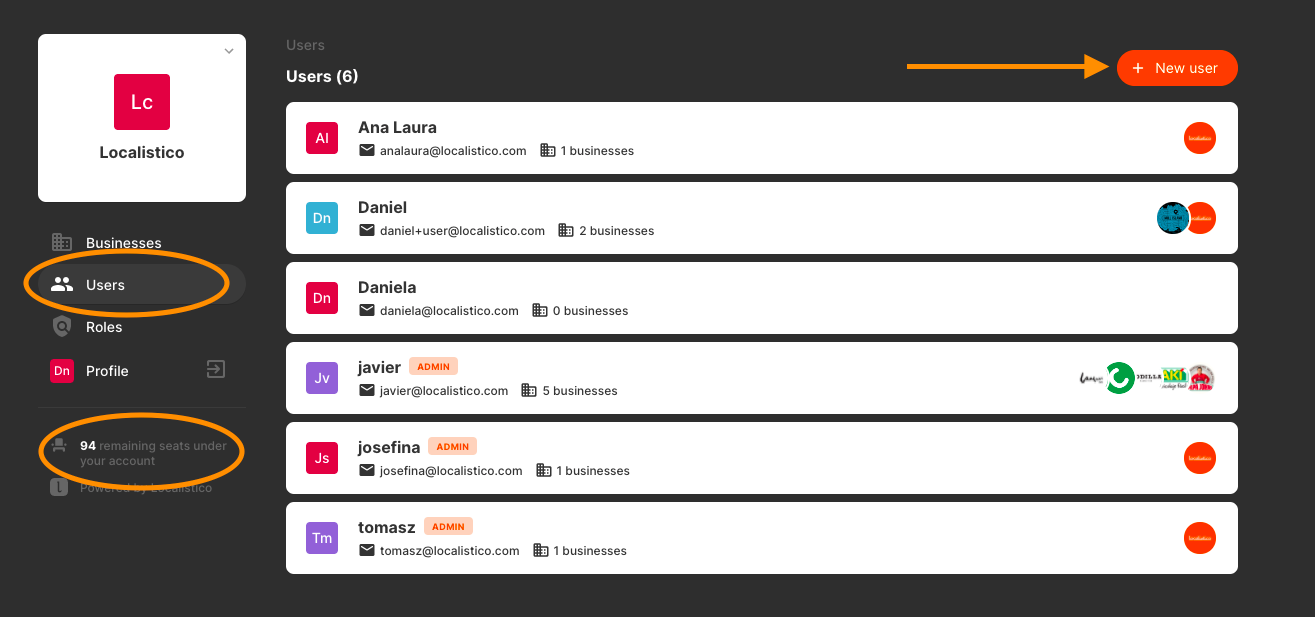The height and width of the screenshot is (617, 1315).
Task: Click the New user button
Action: coord(1177,68)
